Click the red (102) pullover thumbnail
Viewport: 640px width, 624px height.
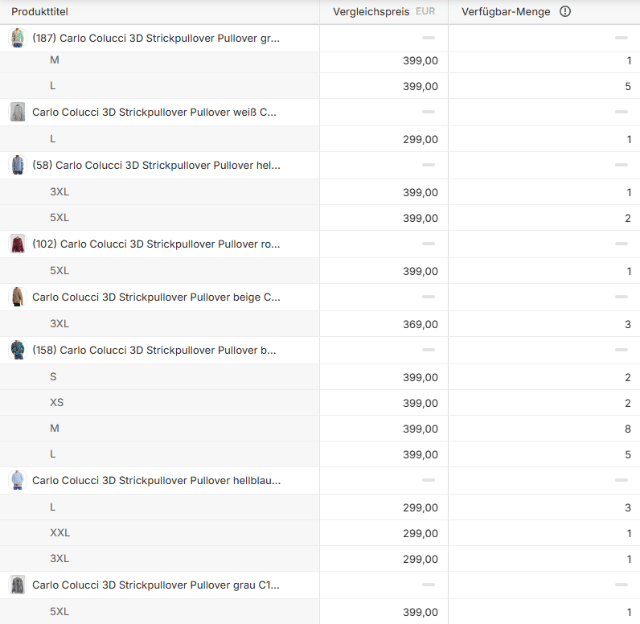point(17,244)
